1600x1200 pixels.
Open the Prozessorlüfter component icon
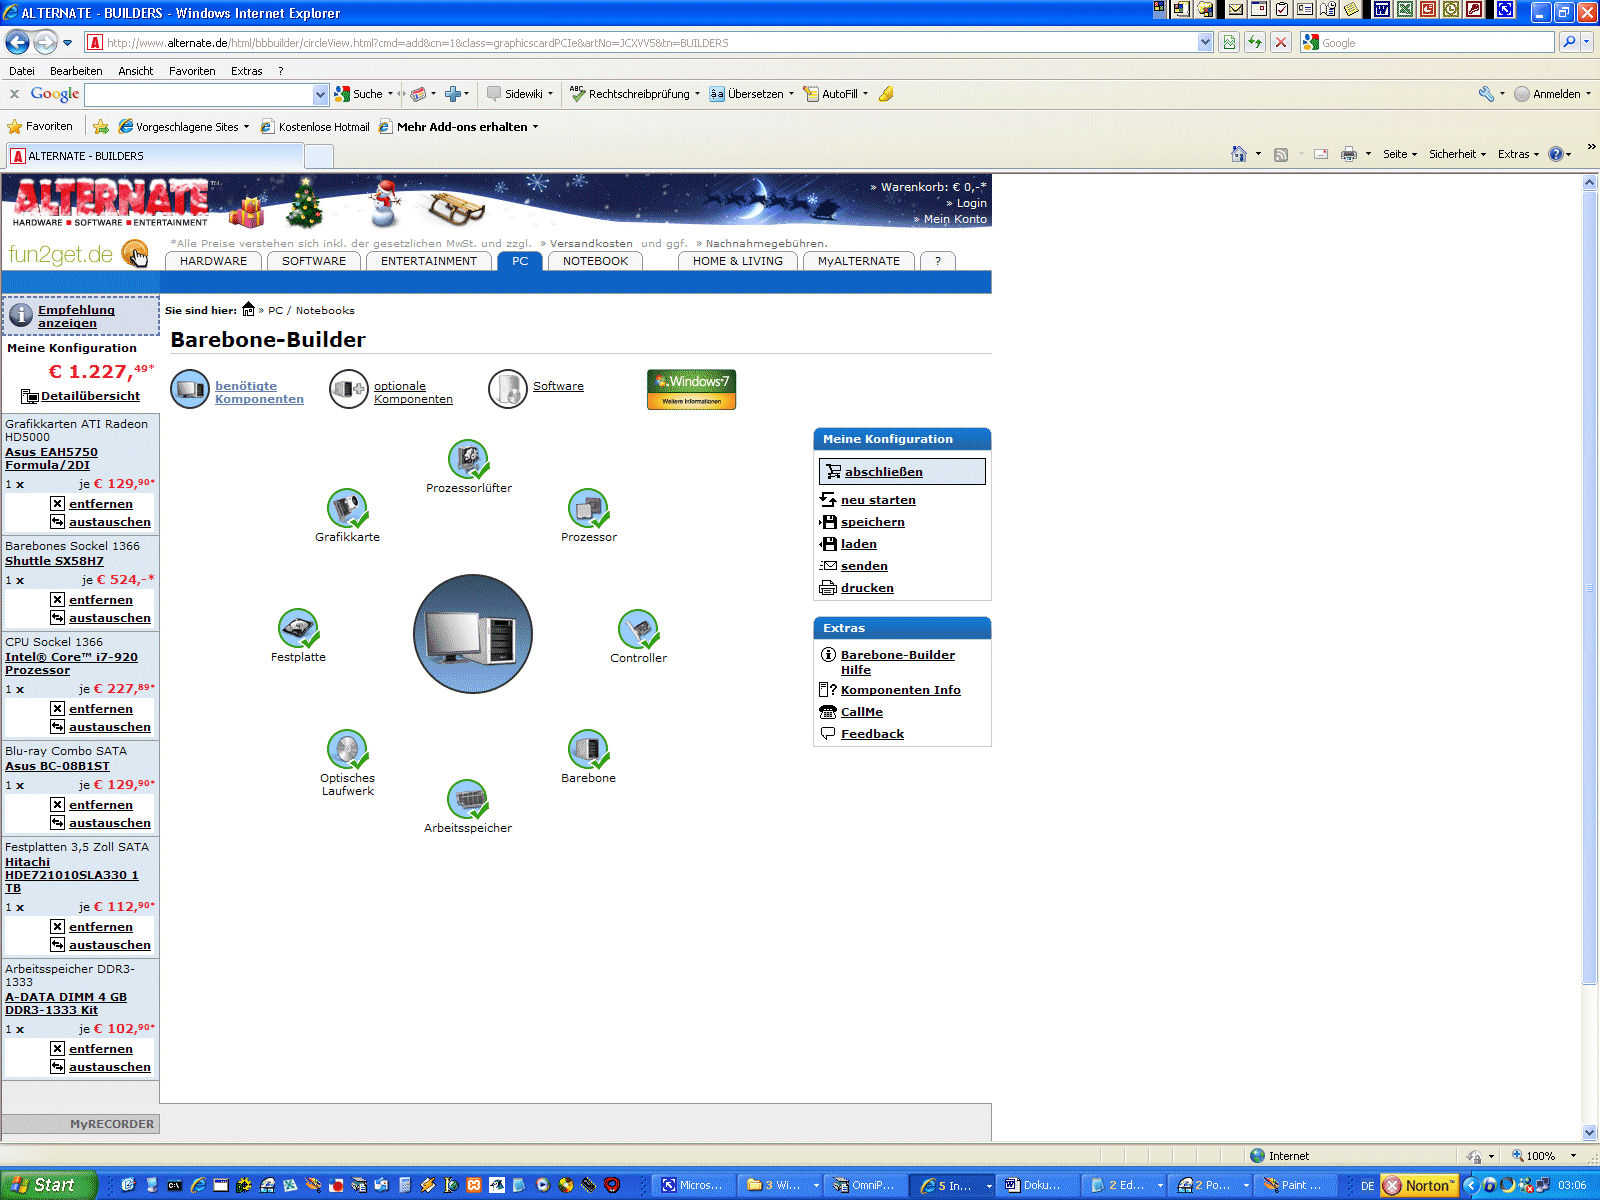point(468,459)
